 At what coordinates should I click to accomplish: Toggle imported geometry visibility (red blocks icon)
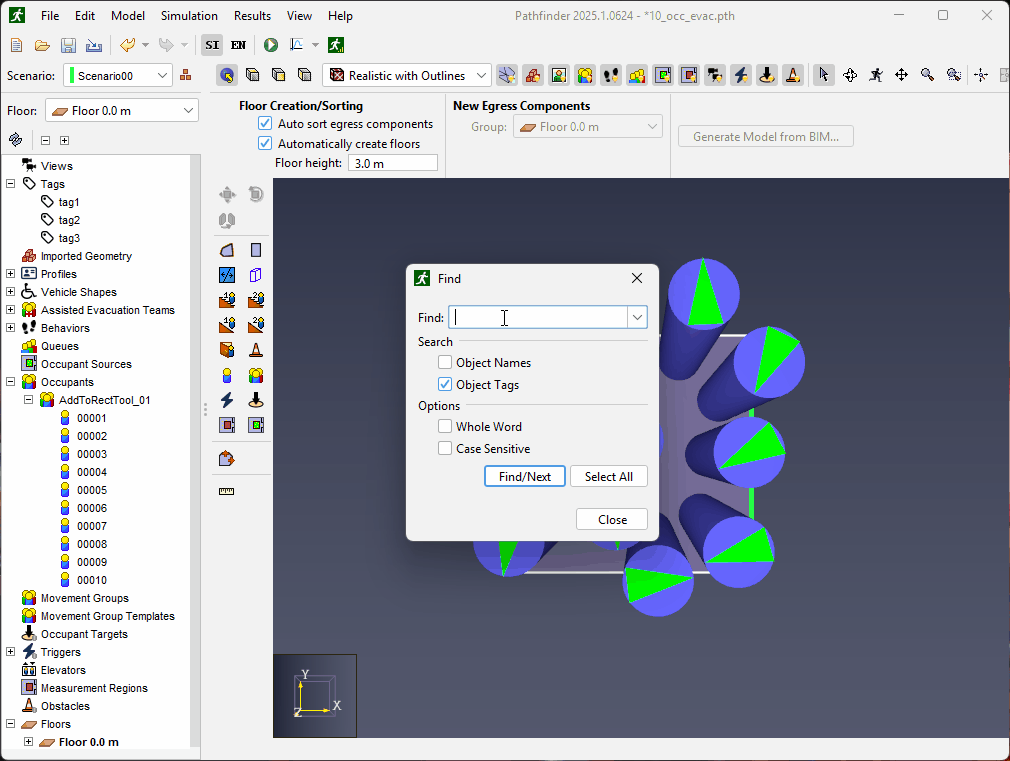click(533, 75)
